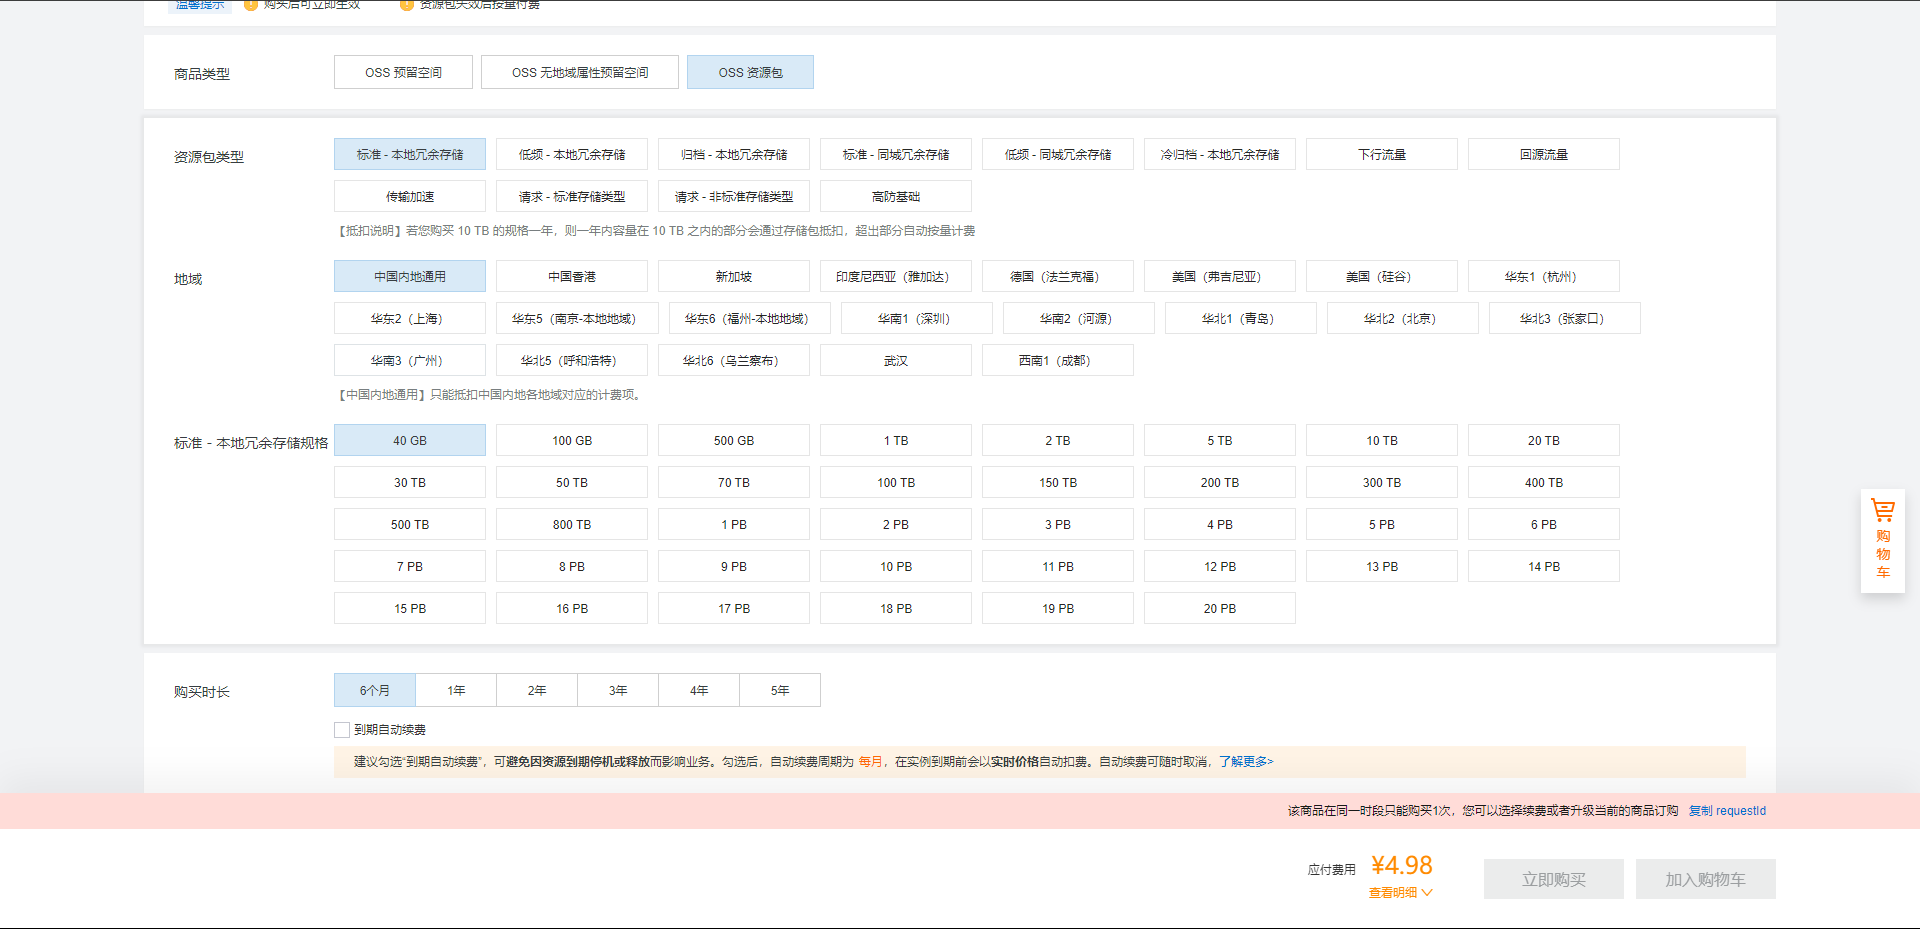Select the 1 TB storage size
The image size is (1920, 929).
point(896,440)
